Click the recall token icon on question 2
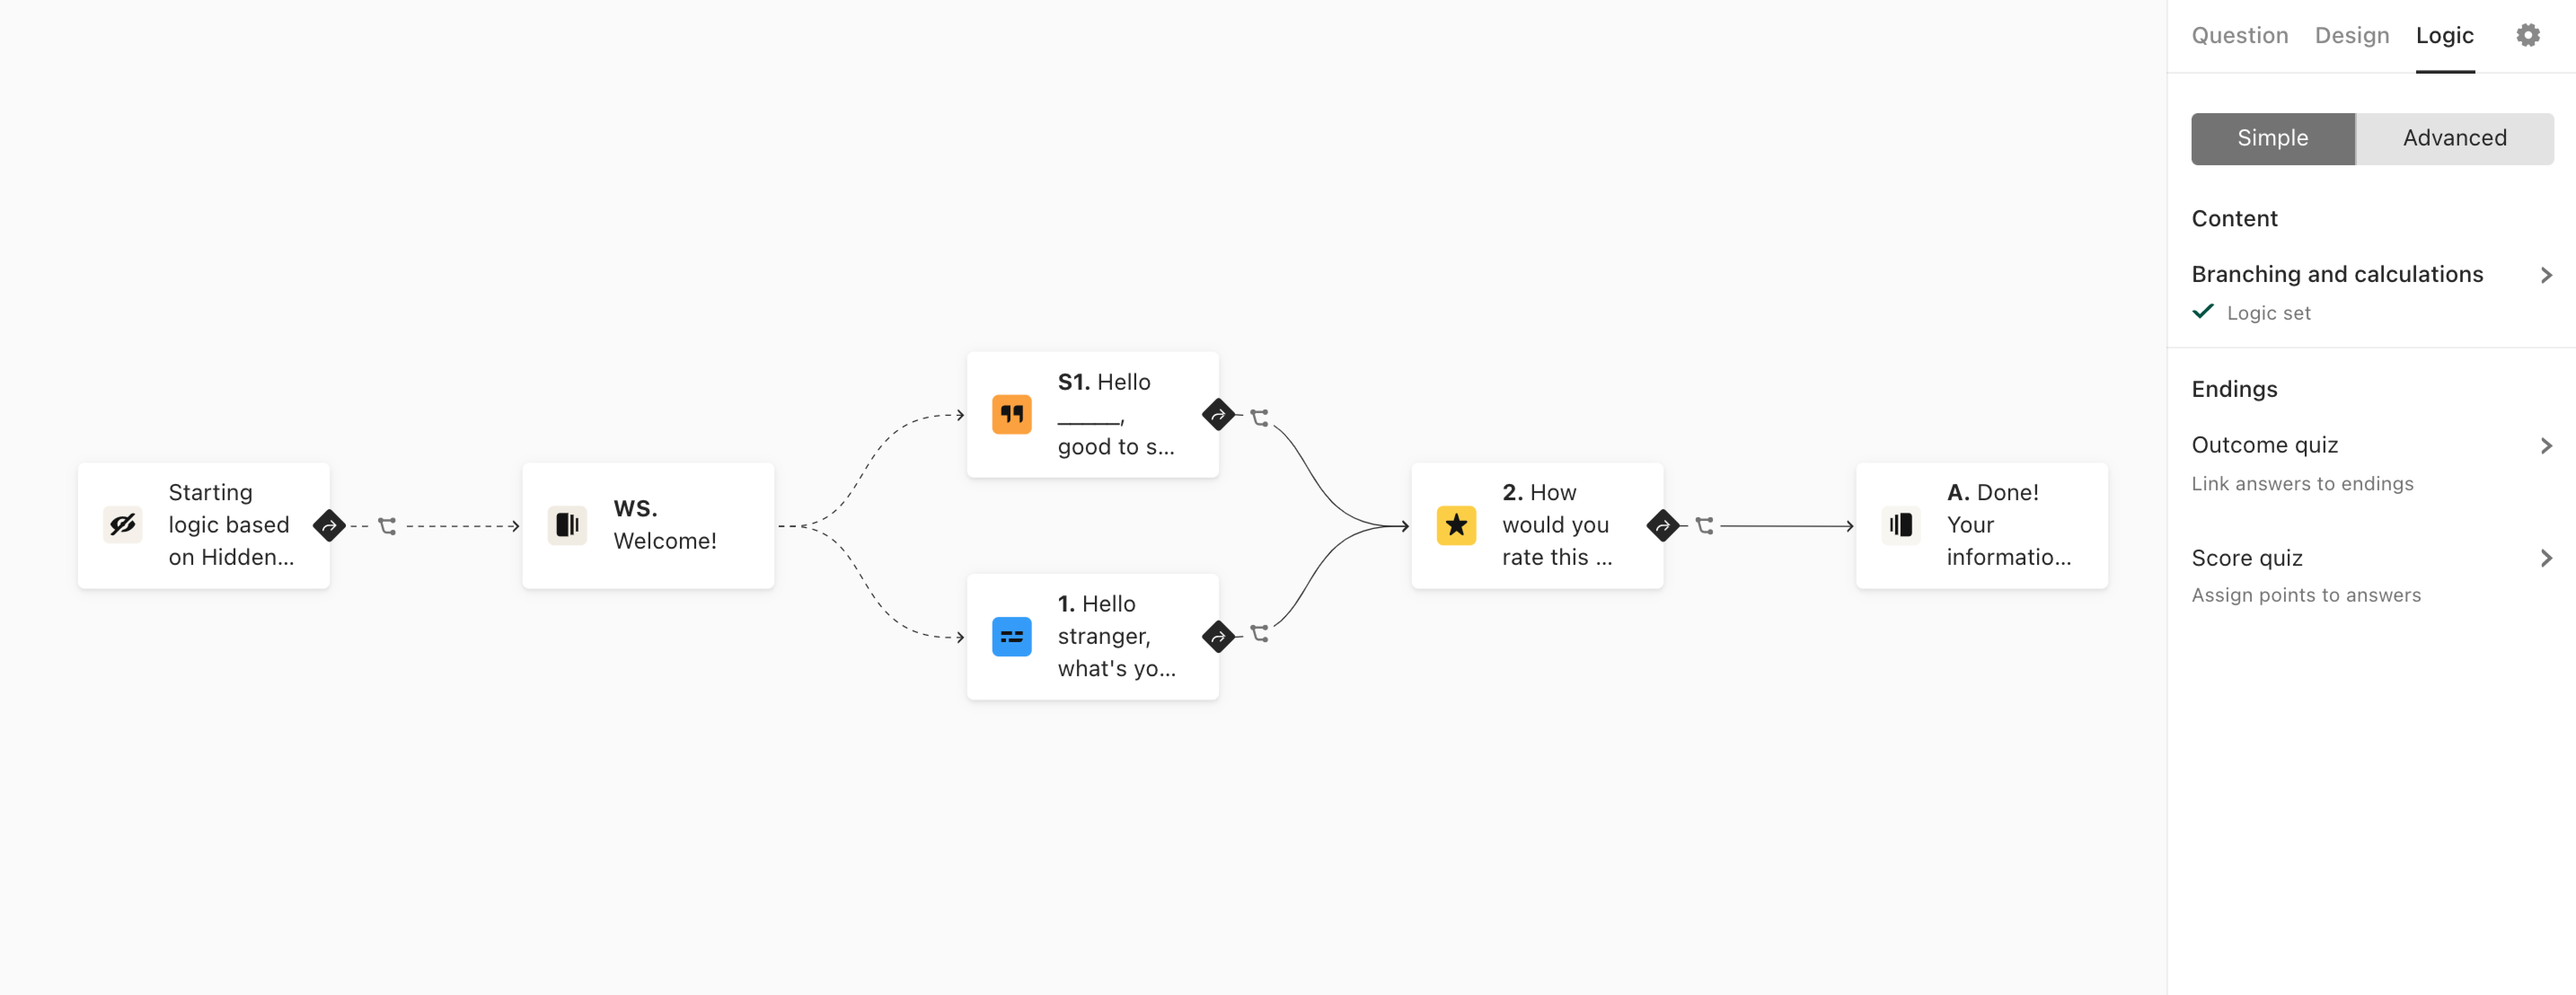2576x995 pixels. pos(1707,525)
